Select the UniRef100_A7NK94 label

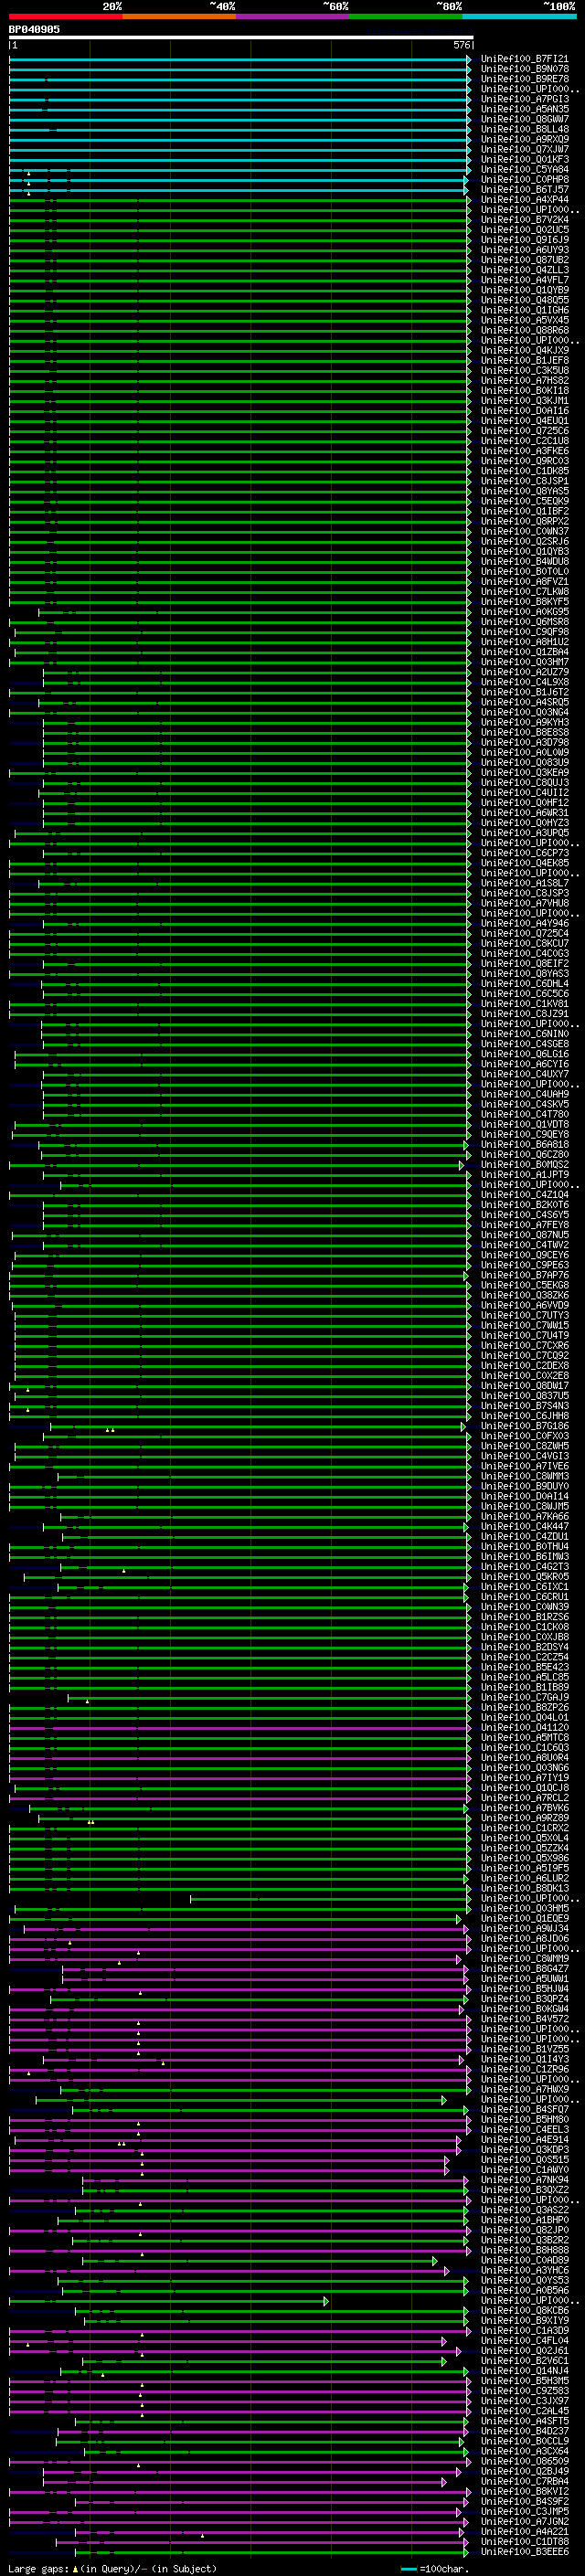(x=525, y=2180)
